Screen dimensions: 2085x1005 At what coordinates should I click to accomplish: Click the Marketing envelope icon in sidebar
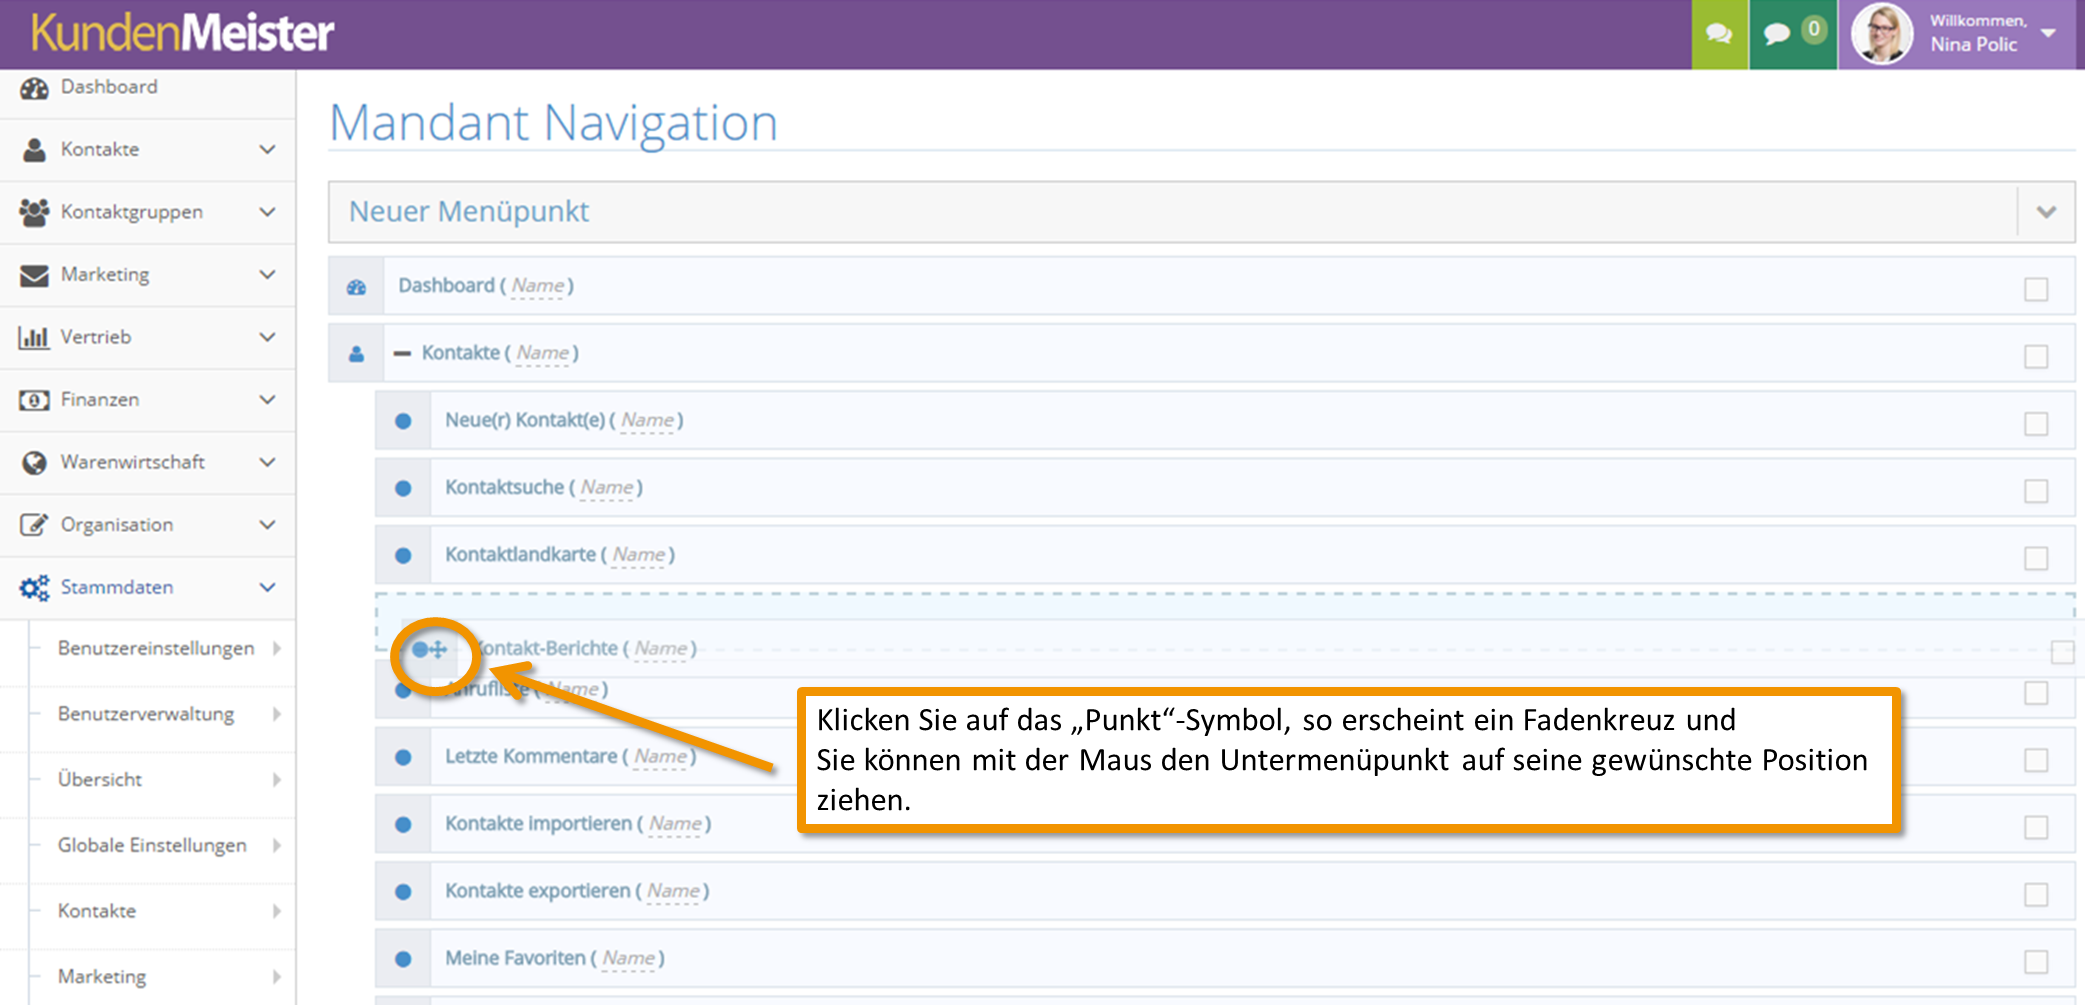(x=34, y=275)
